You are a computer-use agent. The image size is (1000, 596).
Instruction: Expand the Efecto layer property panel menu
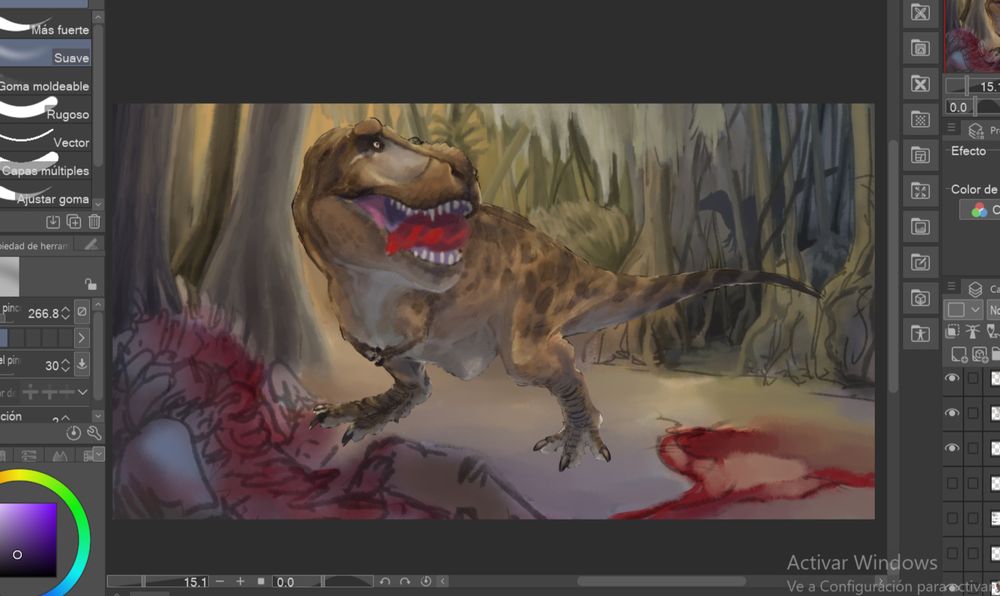951,129
